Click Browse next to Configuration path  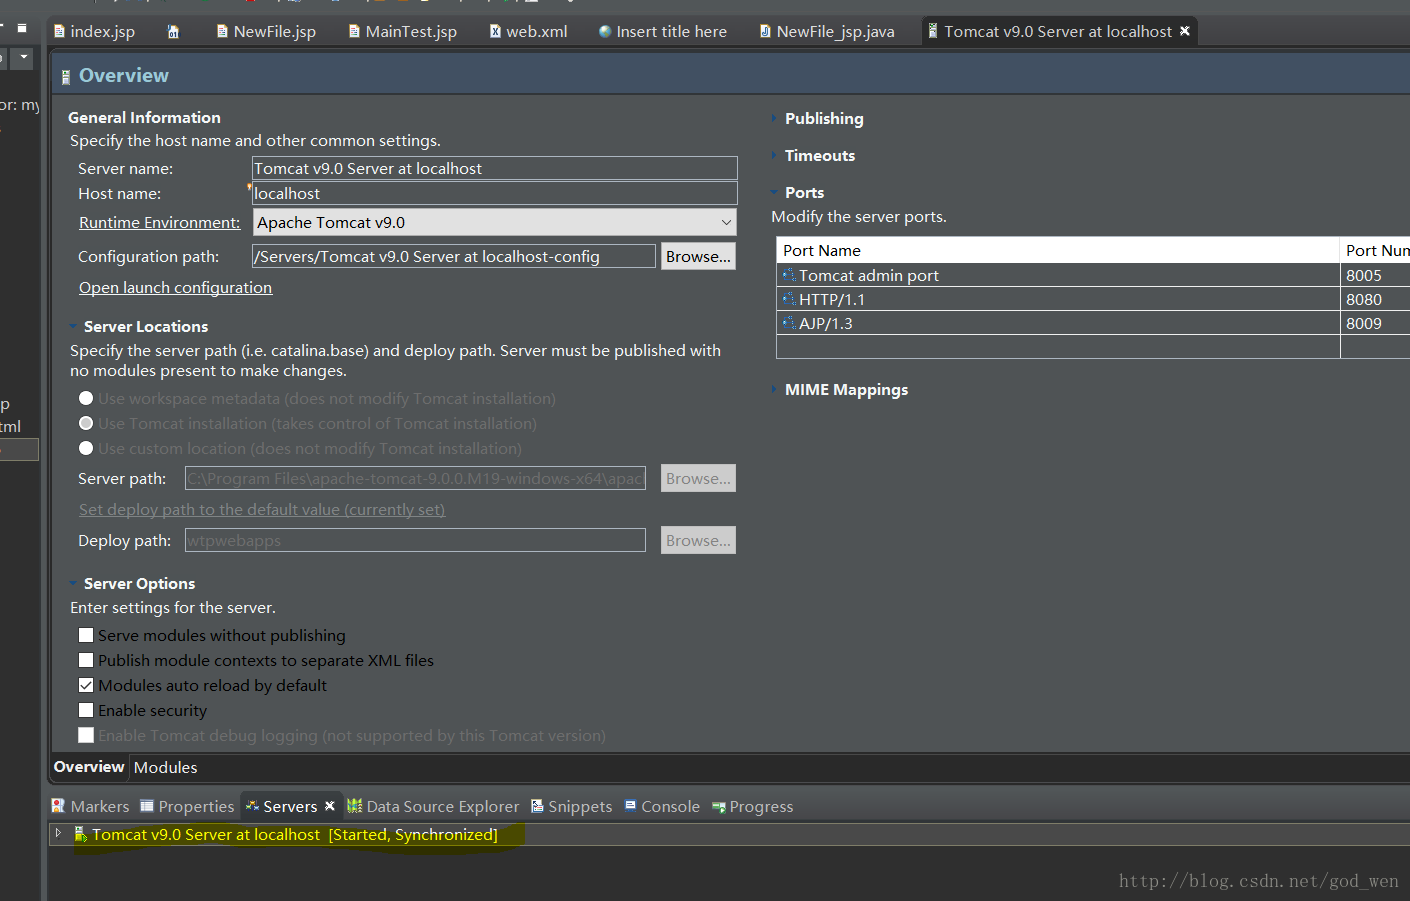[x=698, y=256]
